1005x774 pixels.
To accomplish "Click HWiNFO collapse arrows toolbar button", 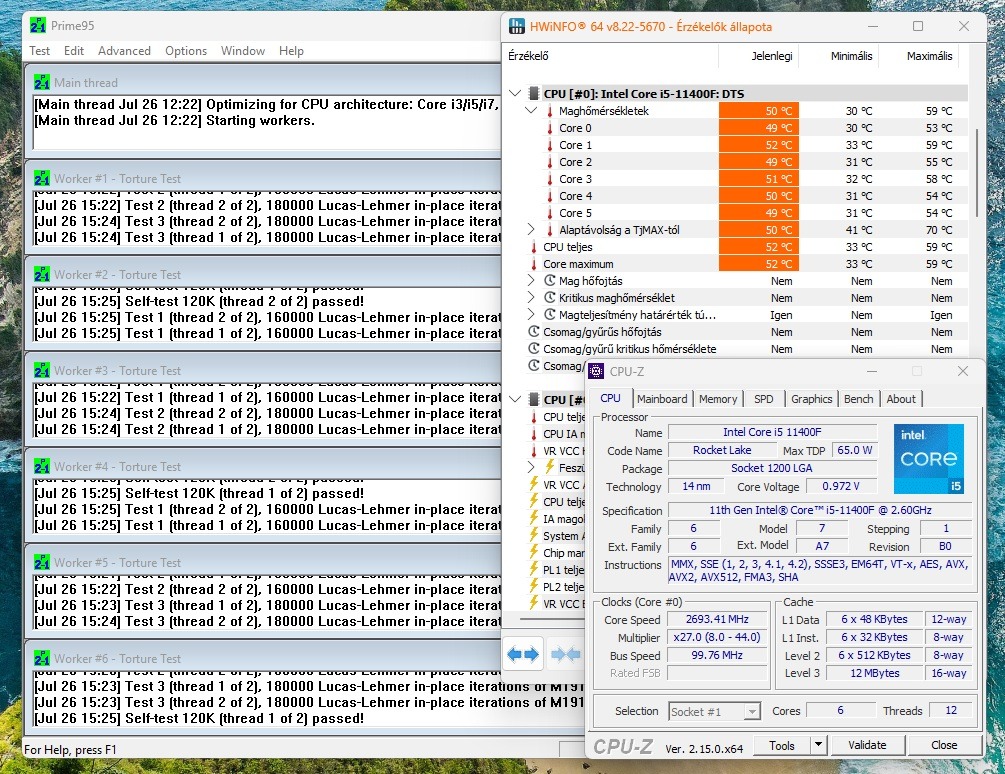I will pyautogui.click(x=565, y=654).
